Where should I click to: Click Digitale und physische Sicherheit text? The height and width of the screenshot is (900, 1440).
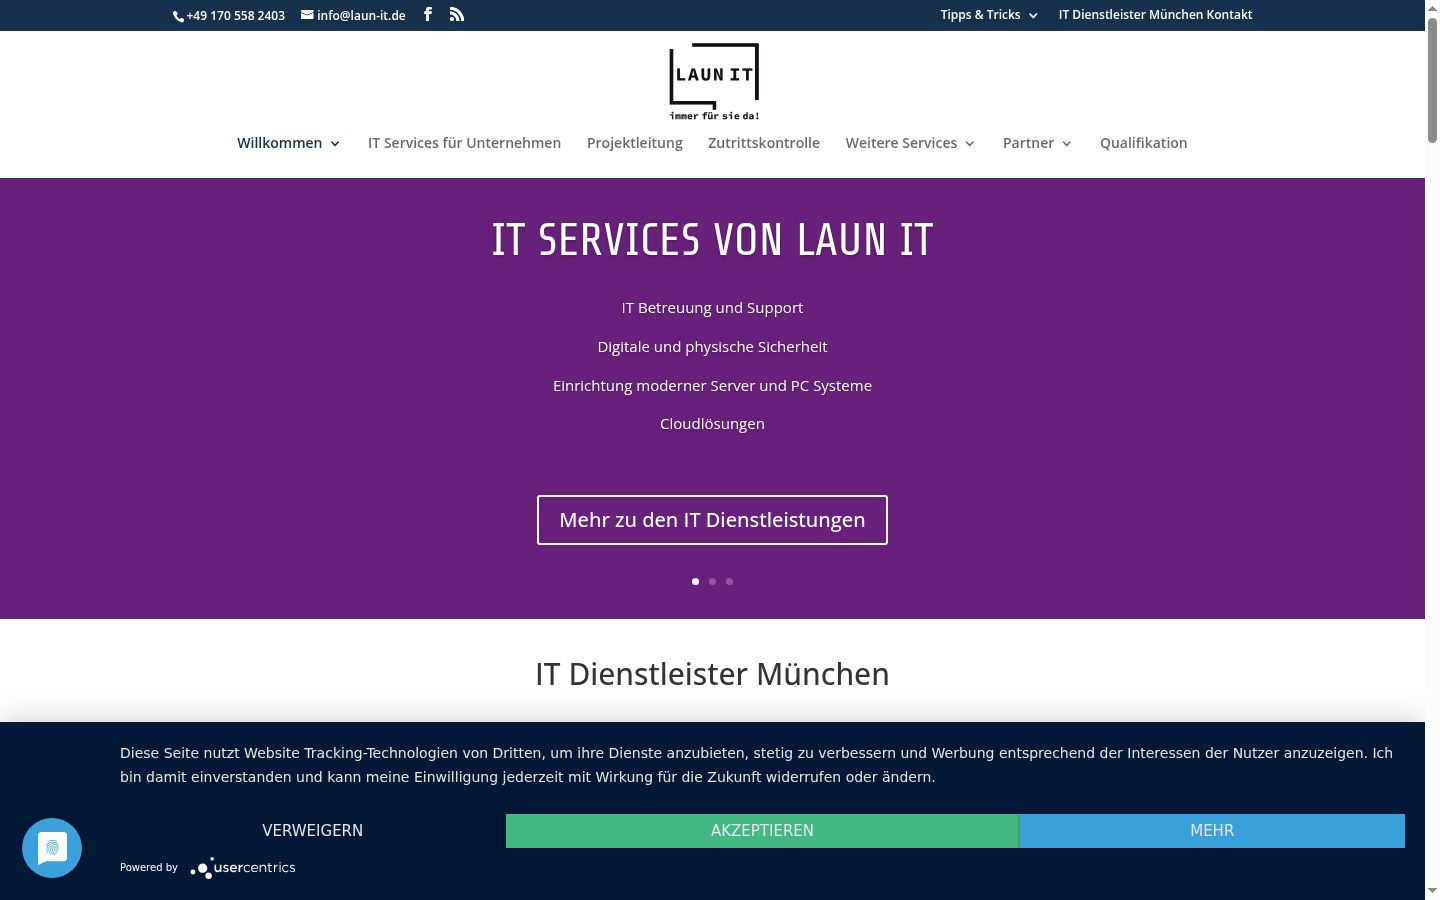(712, 347)
